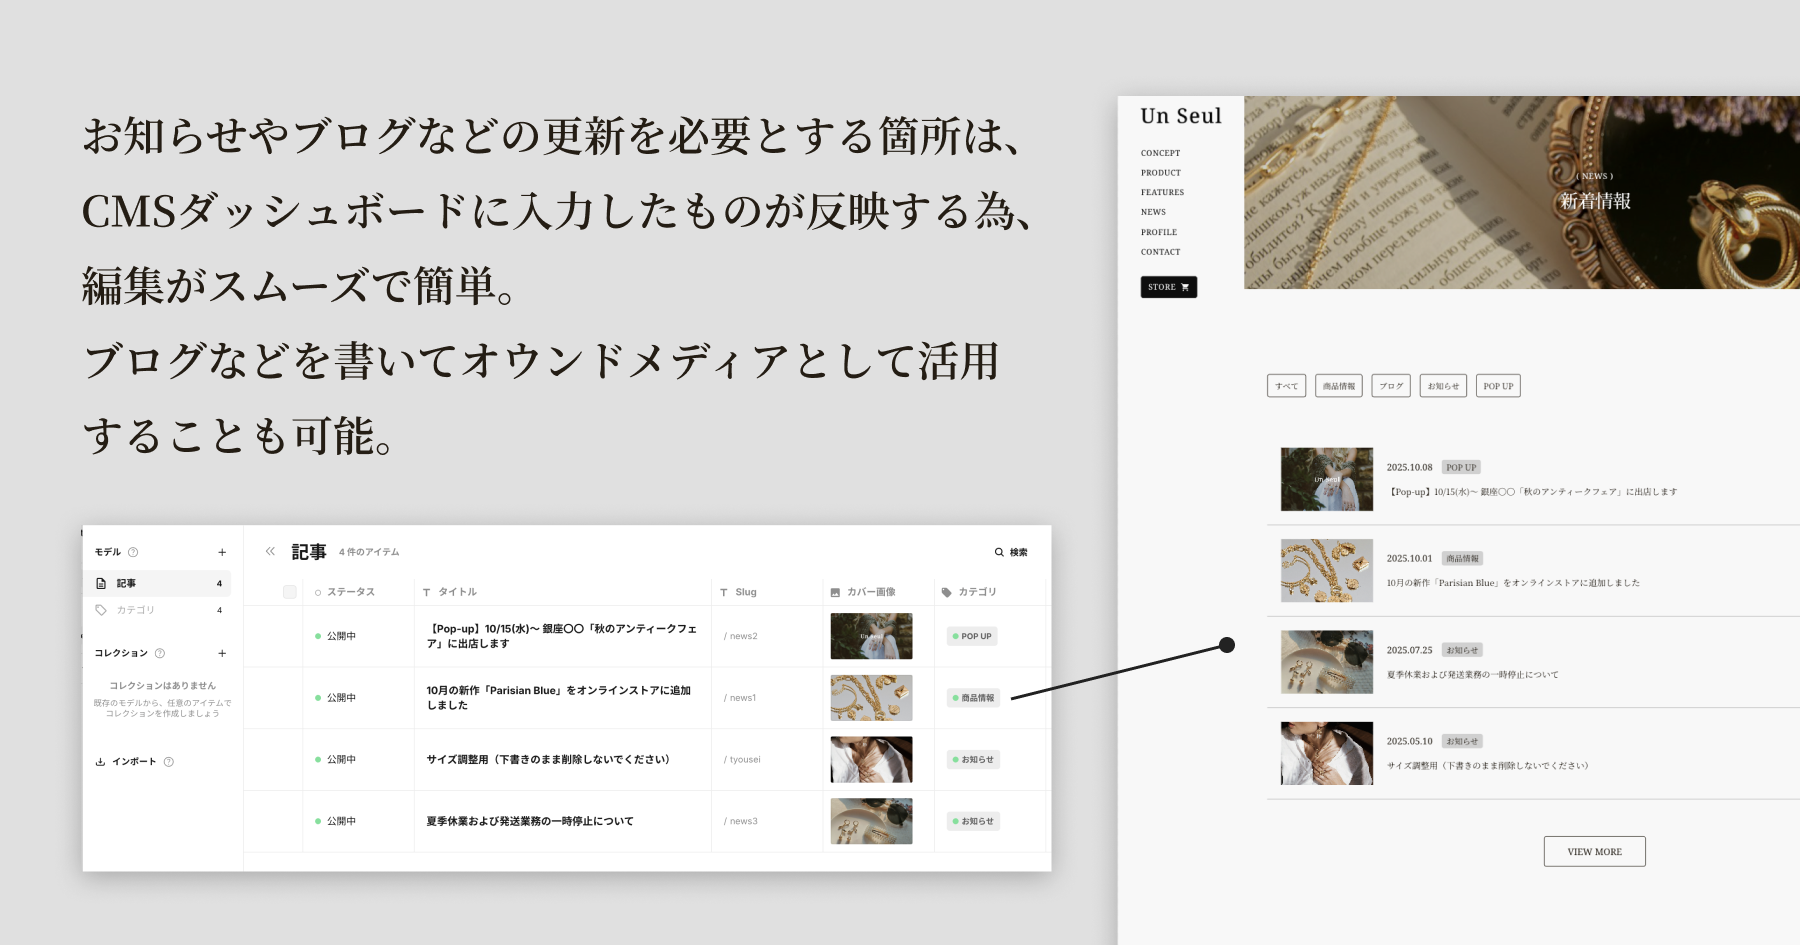
Task: Click the 商品情報 category tag in table
Action: point(973,698)
